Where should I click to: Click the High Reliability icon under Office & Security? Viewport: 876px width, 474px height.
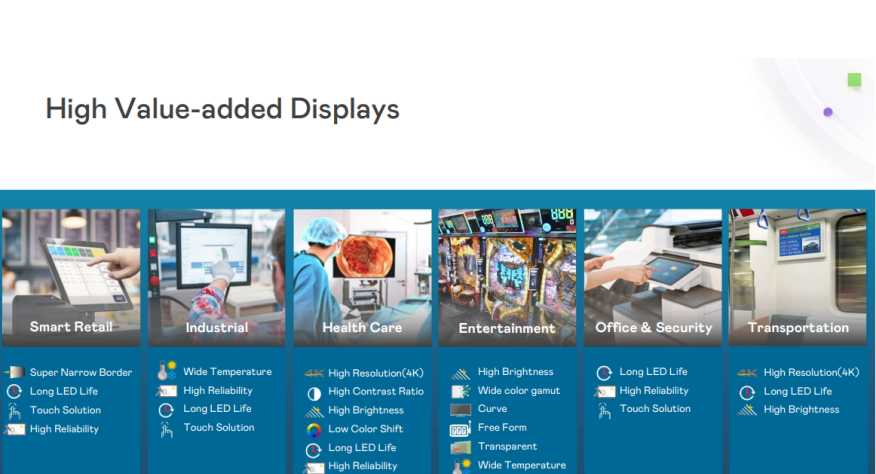pyautogui.click(x=605, y=391)
